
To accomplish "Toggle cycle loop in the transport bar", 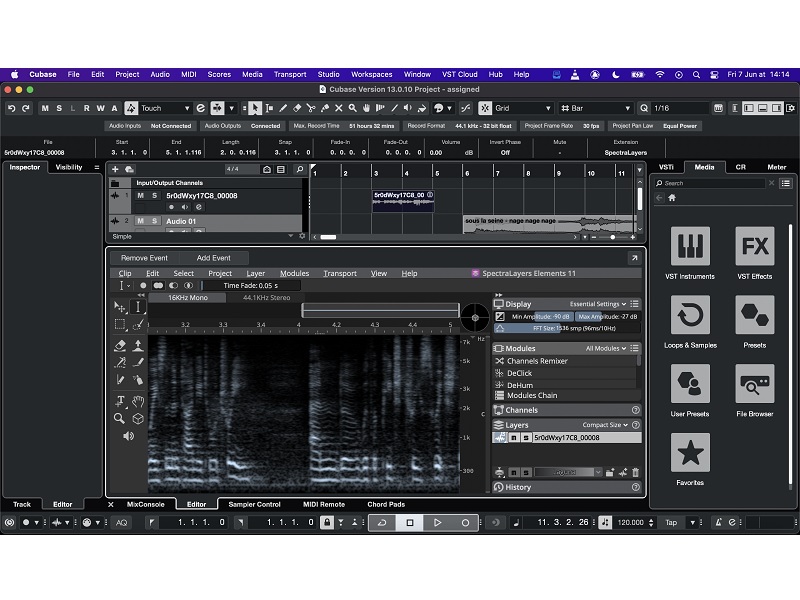I will [x=381, y=522].
